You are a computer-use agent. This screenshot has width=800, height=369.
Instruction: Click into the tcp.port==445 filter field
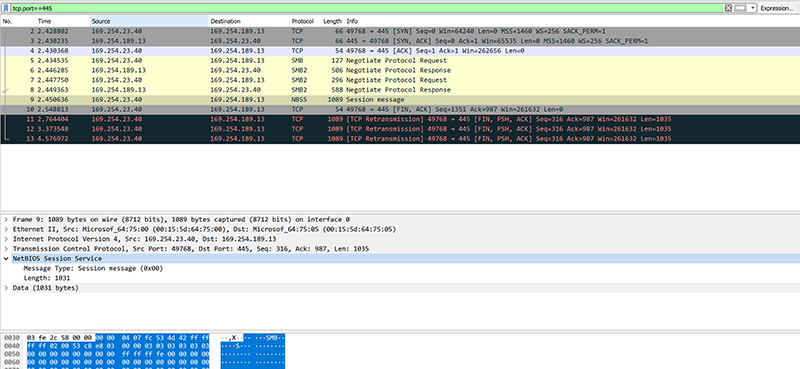pyautogui.click(x=366, y=8)
